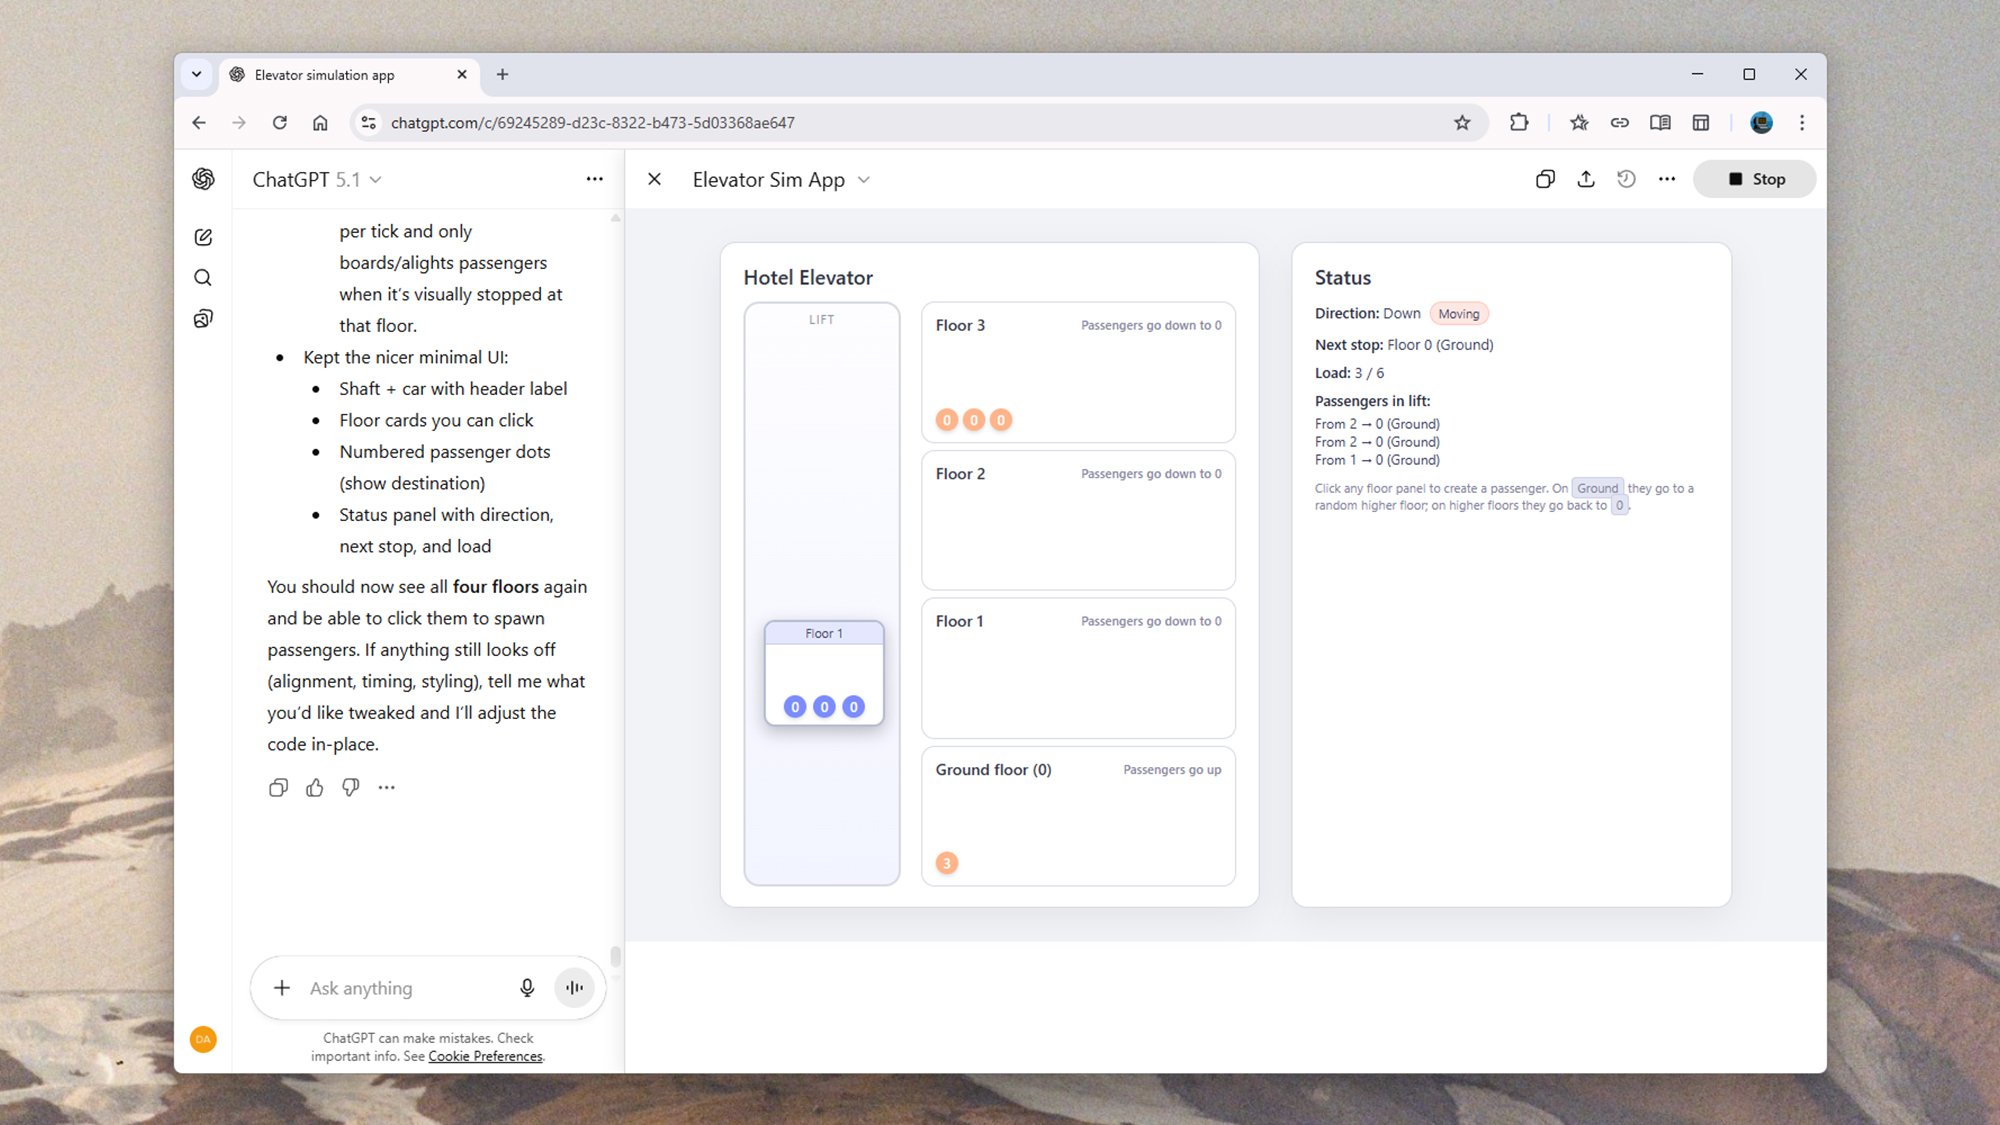Click the share canvas upload icon
This screenshot has width=2000, height=1125.
pyautogui.click(x=1586, y=179)
